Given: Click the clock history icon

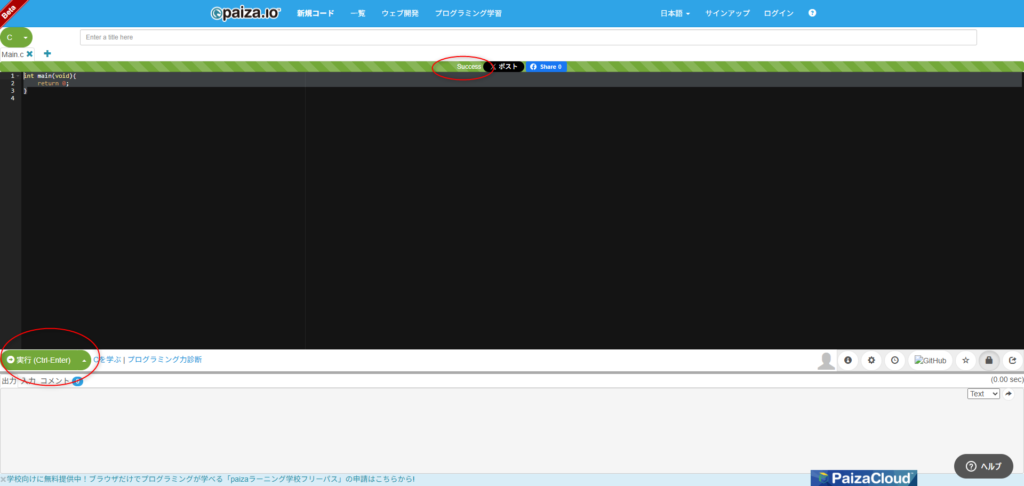Looking at the screenshot, I should tap(894, 360).
